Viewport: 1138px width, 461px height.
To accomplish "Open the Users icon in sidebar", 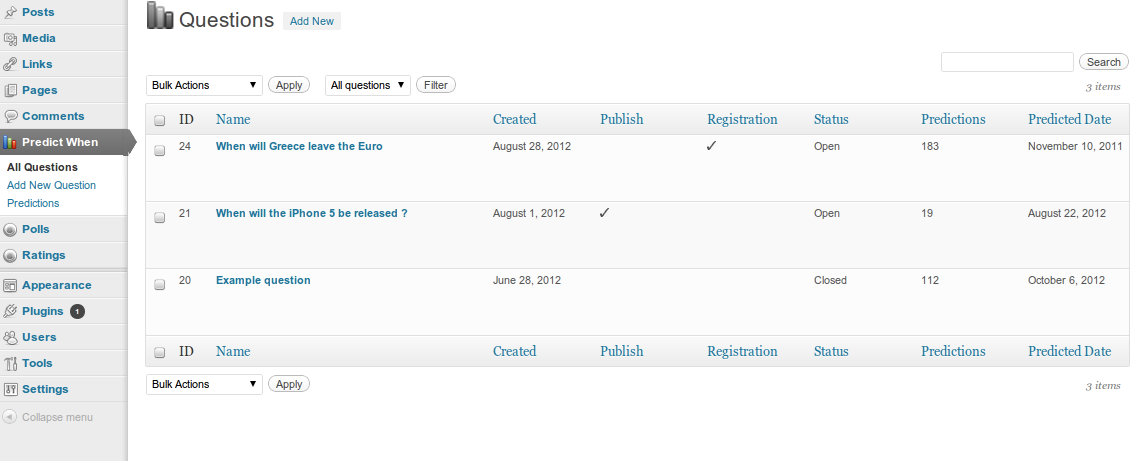I will pyautogui.click(x=10, y=338).
